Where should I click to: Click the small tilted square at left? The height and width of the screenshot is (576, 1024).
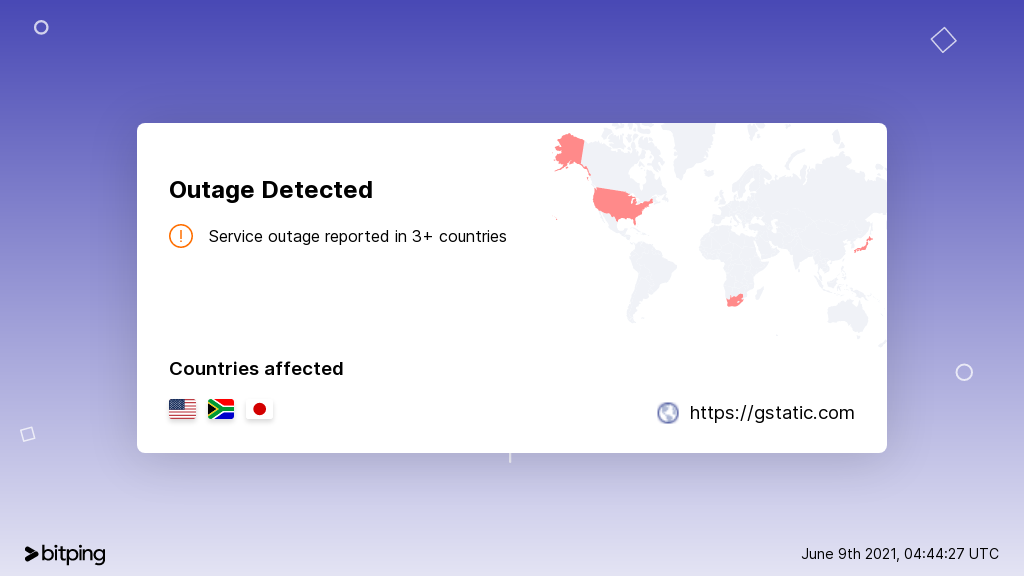coord(27,434)
